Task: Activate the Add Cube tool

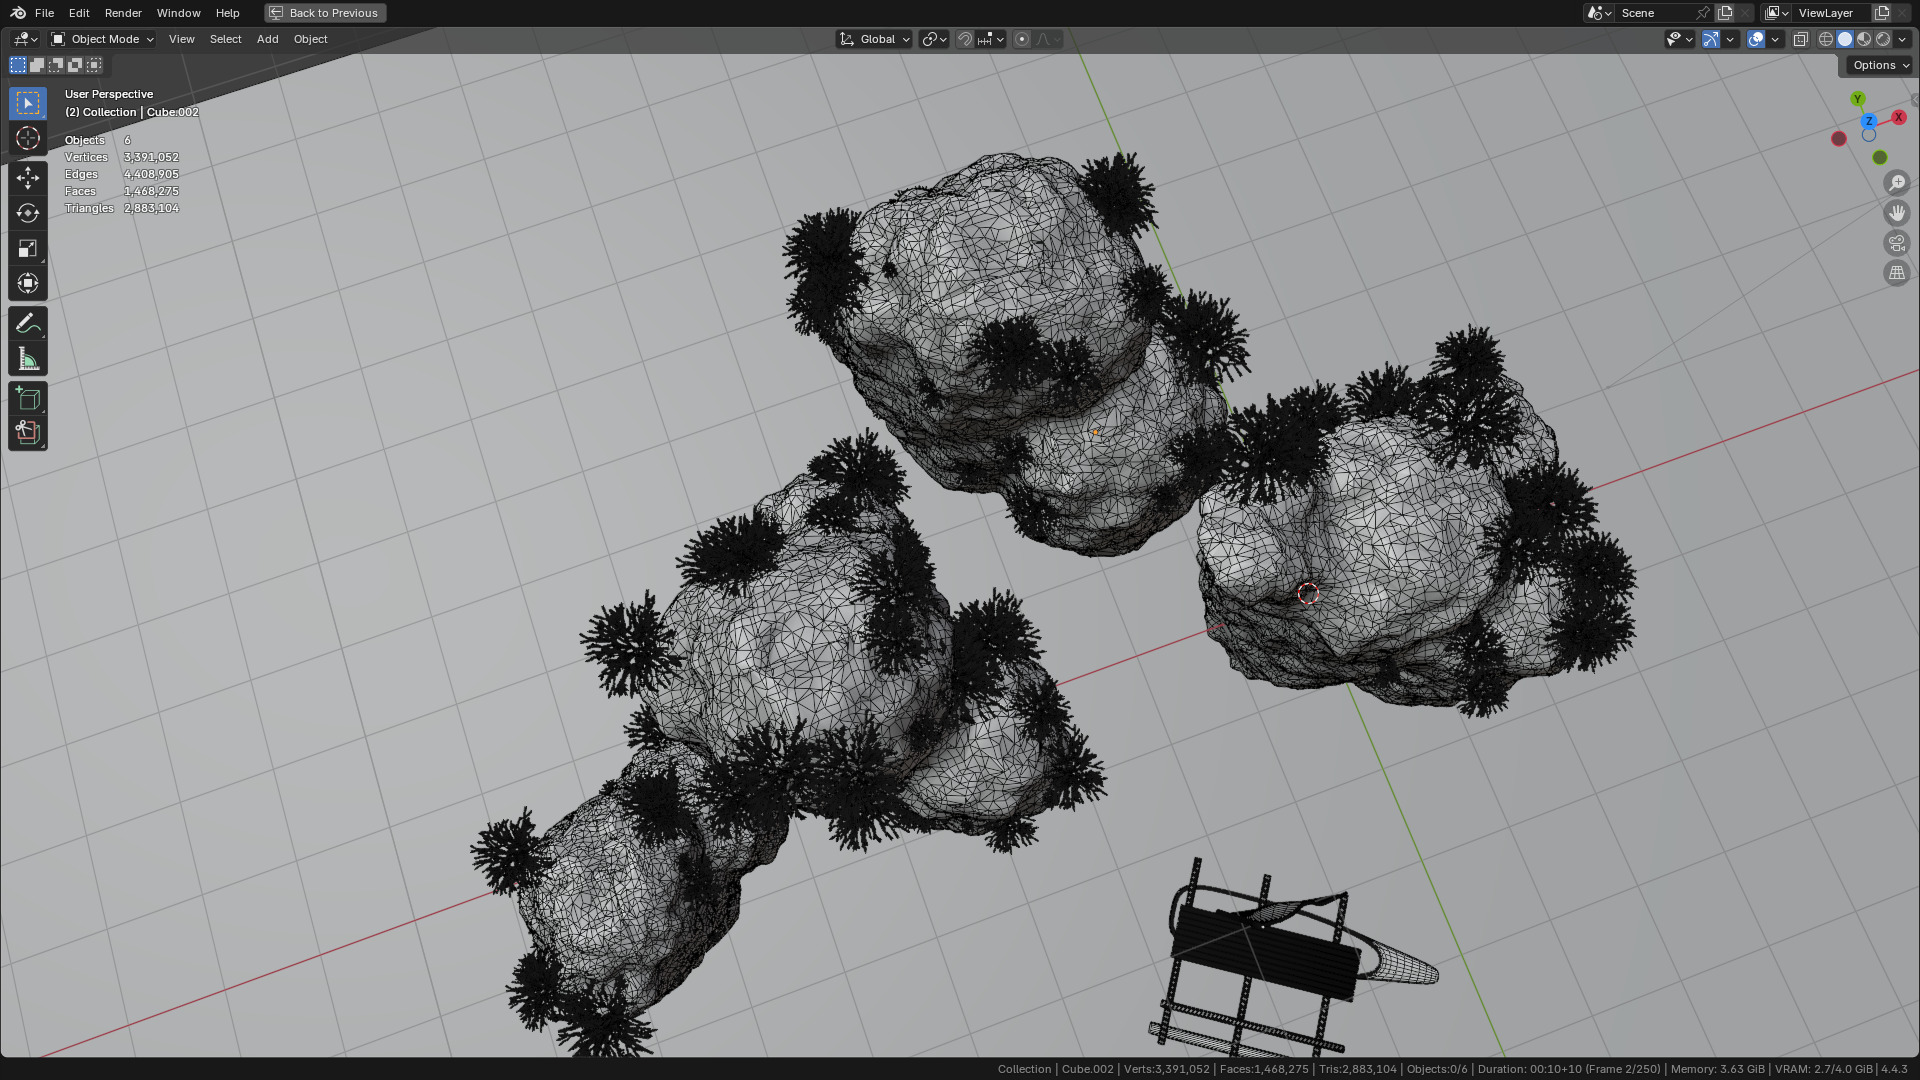Action: pyautogui.click(x=28, y=398)
